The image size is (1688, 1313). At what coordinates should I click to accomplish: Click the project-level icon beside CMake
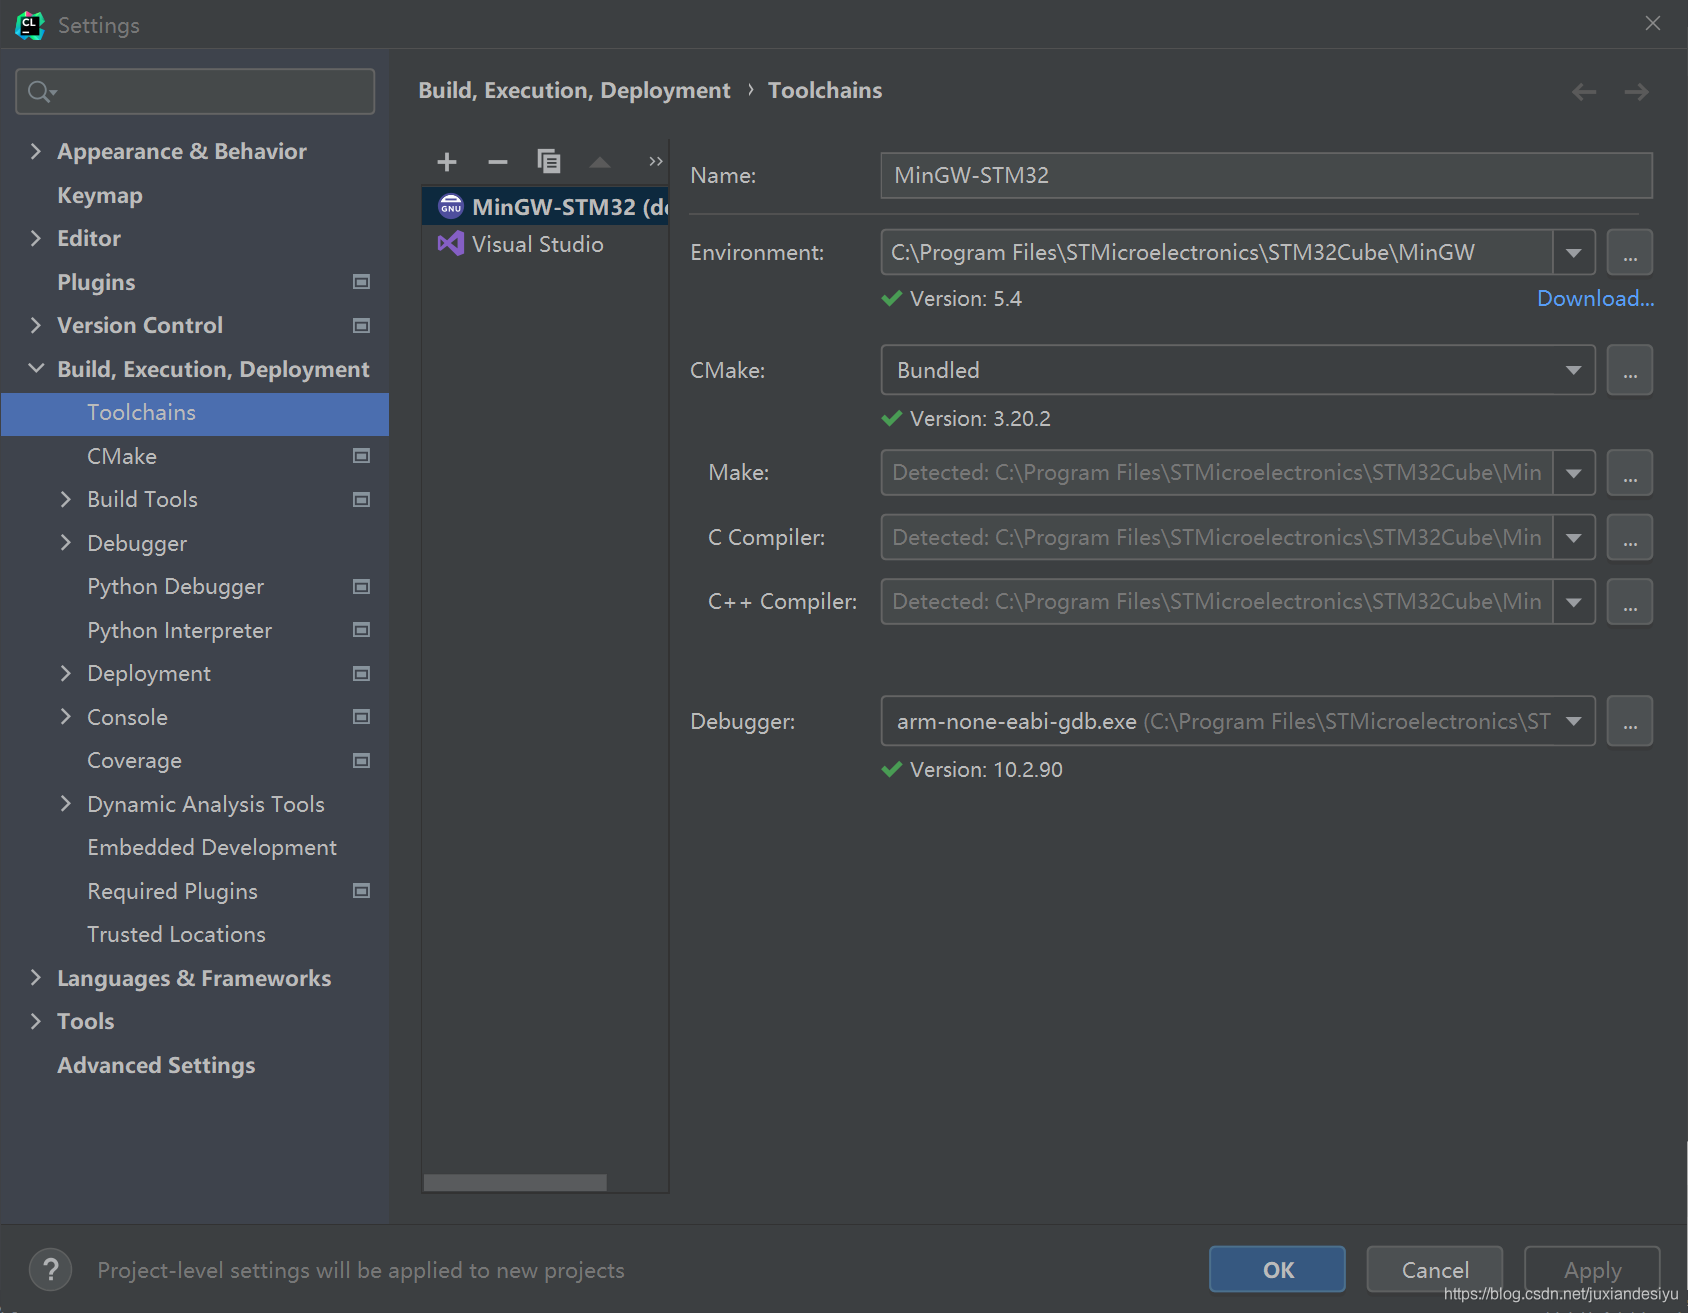tap(362, 456)
